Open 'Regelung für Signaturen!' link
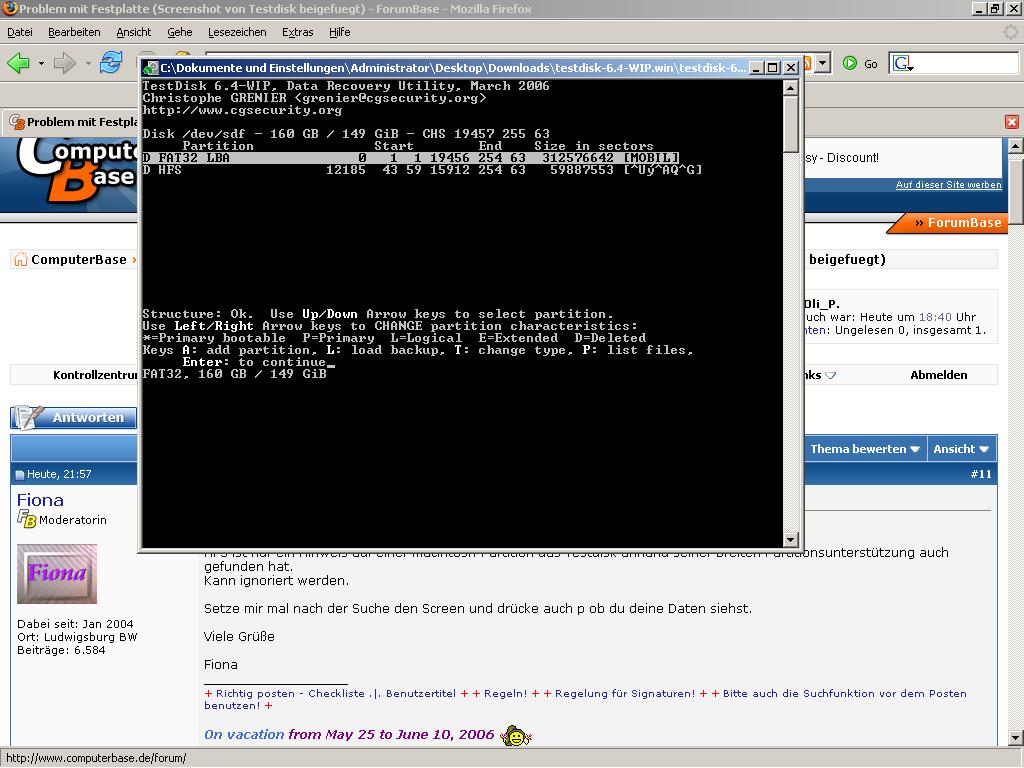 [625, 694]
